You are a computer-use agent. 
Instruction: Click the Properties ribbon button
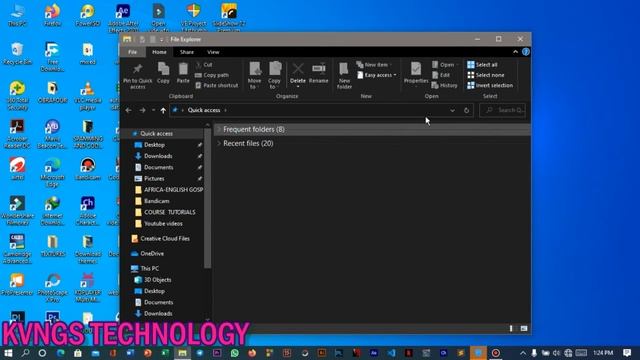click(416, 73)
